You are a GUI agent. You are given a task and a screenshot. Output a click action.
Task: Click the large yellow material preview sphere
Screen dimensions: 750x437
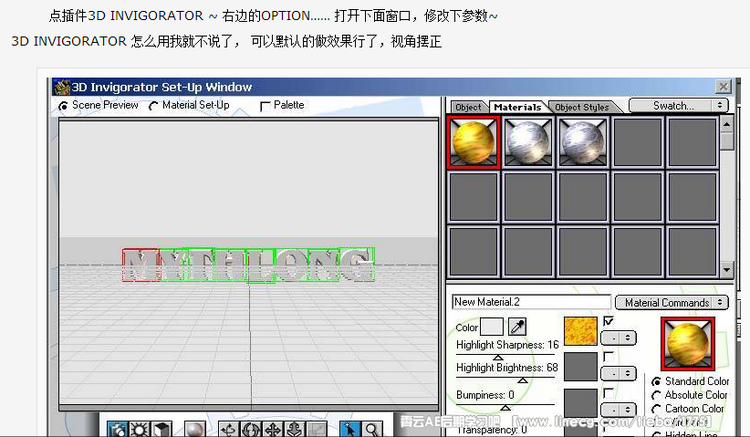pos(687,343)
